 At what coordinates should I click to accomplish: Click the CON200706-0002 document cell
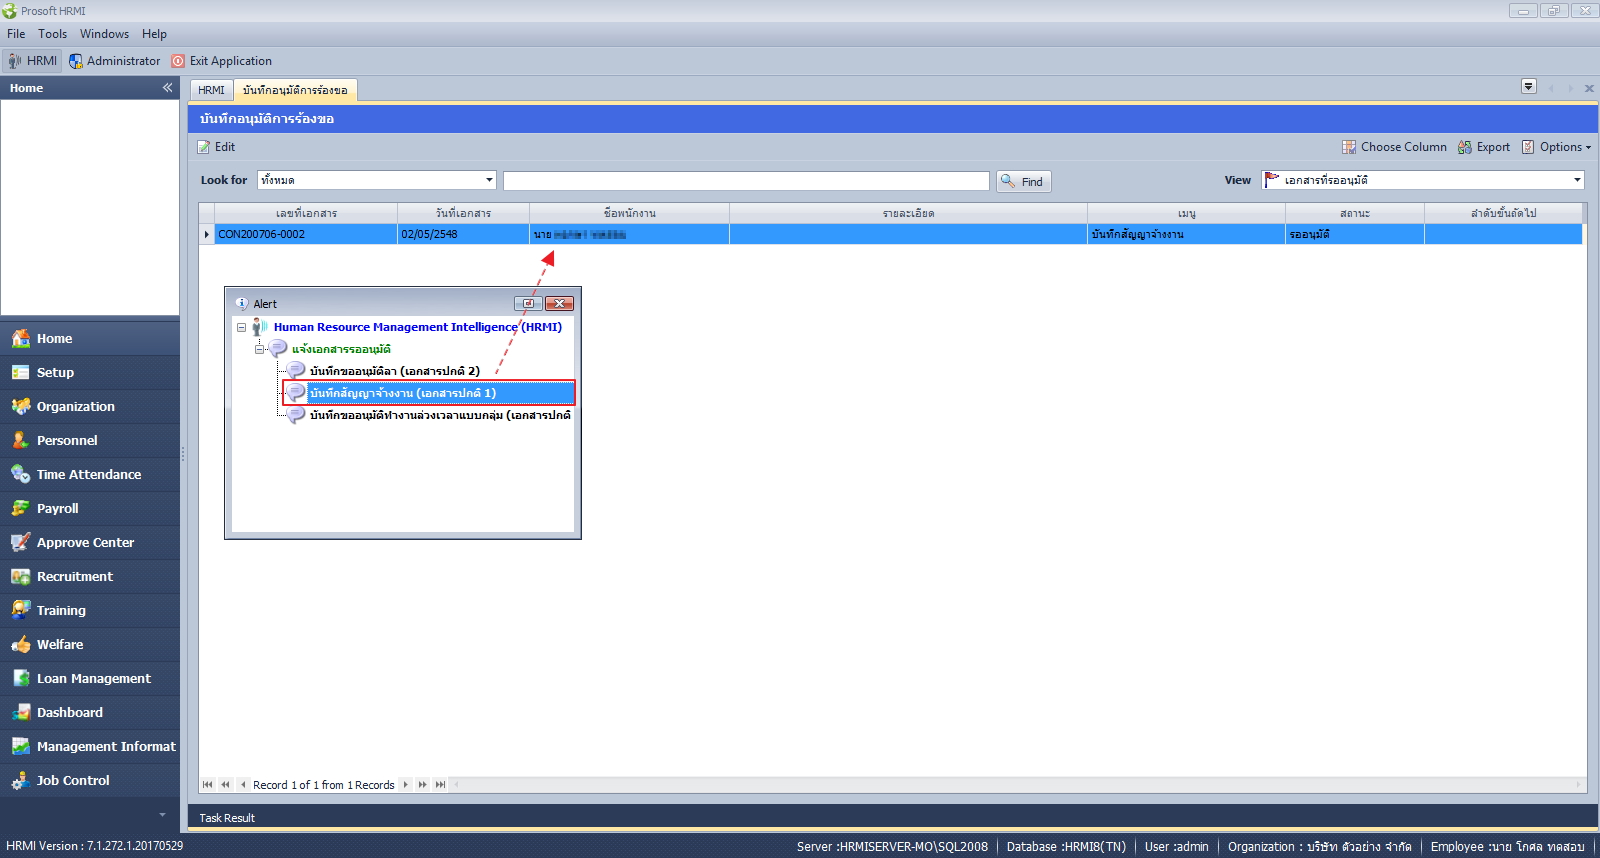[x=306, y=234]
